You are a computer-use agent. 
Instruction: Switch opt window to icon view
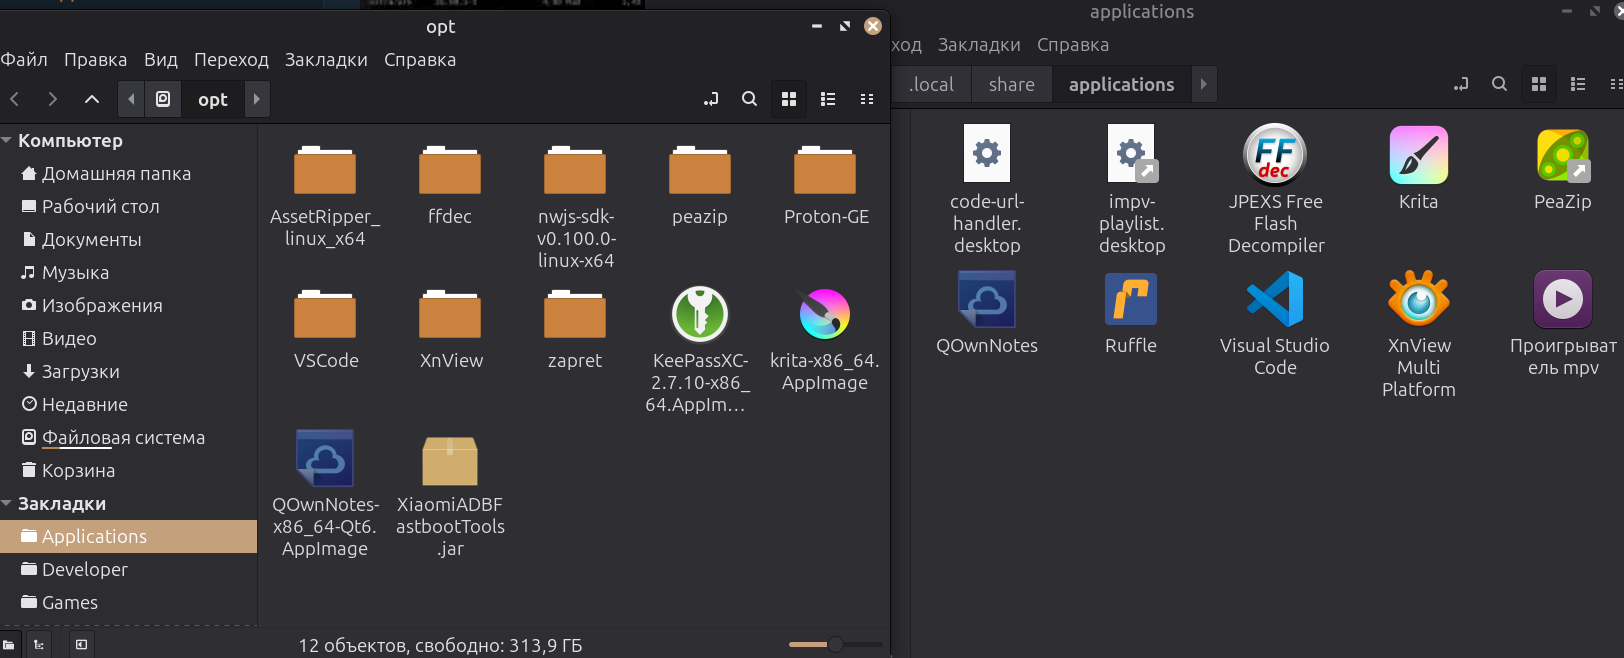point(789,99)
